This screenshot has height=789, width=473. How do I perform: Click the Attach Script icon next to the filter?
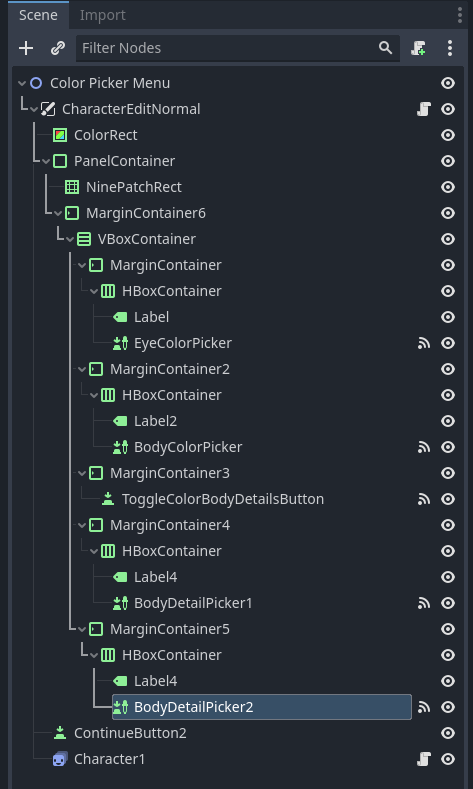coord(419,48)
